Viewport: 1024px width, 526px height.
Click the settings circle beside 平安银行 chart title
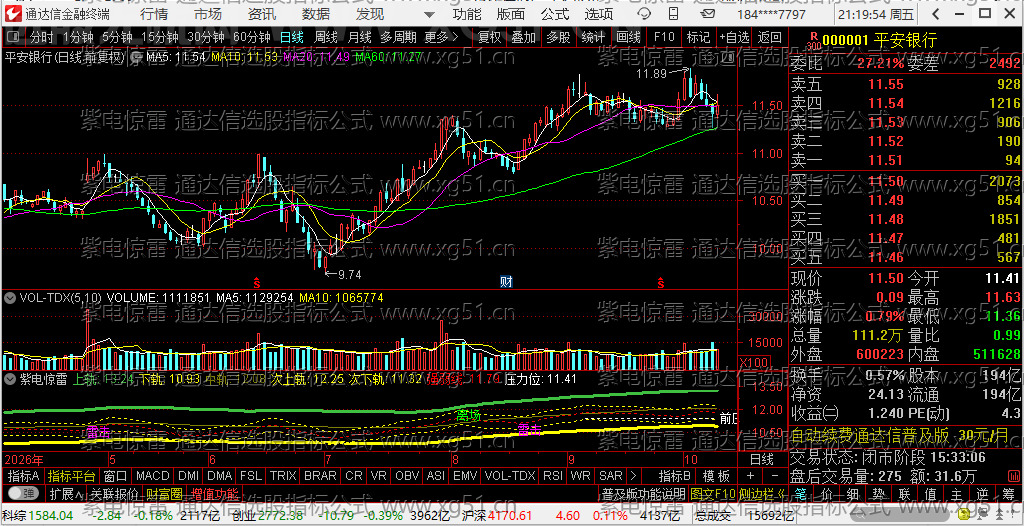click(x=136, y=58)
